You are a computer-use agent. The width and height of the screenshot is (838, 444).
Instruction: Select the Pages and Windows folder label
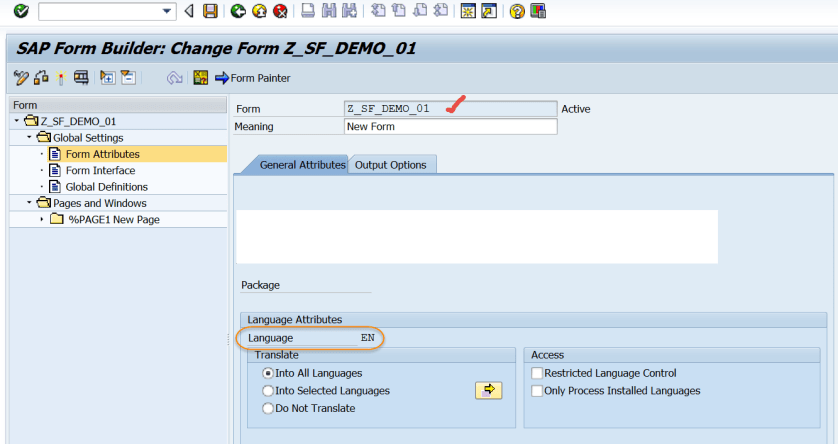pos(99,203)
